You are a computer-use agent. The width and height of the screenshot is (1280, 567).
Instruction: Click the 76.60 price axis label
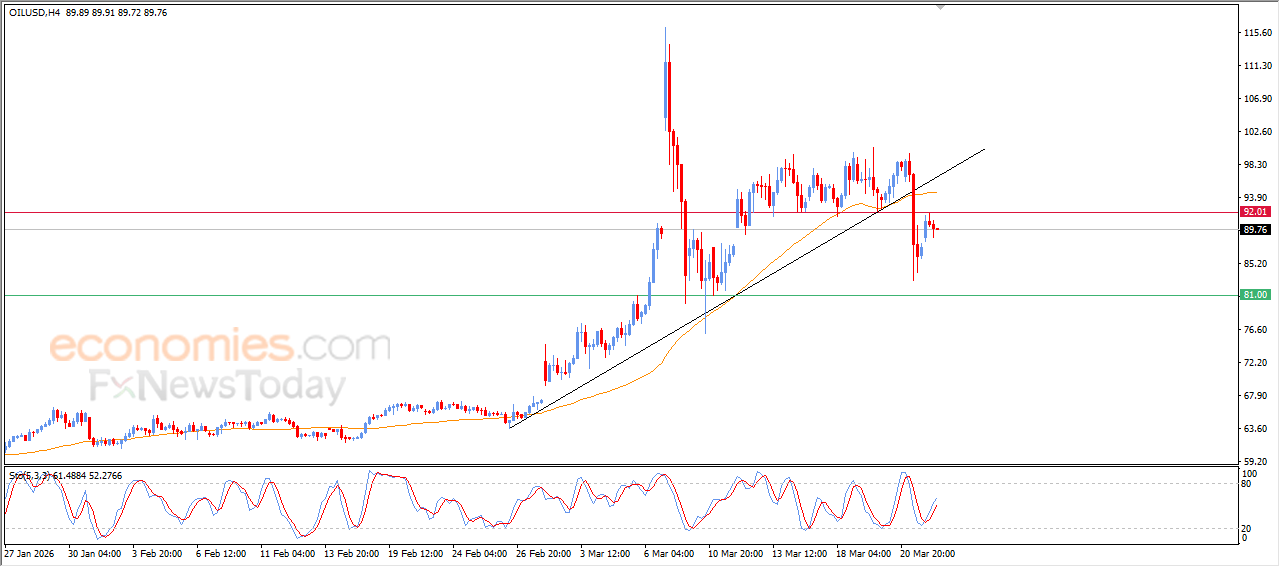click(1255, 330)
